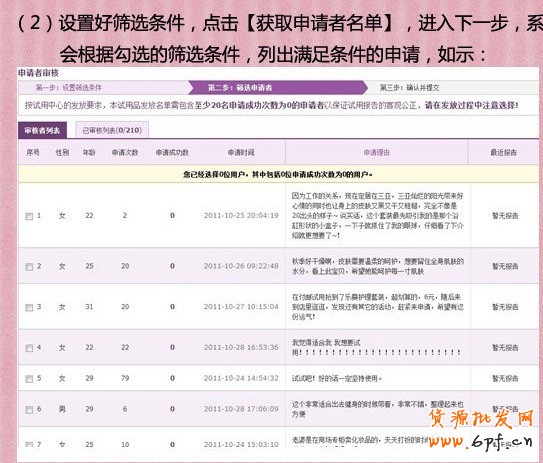
Task: Click the yellow selected-users notice bar
Action: point(278,175)
